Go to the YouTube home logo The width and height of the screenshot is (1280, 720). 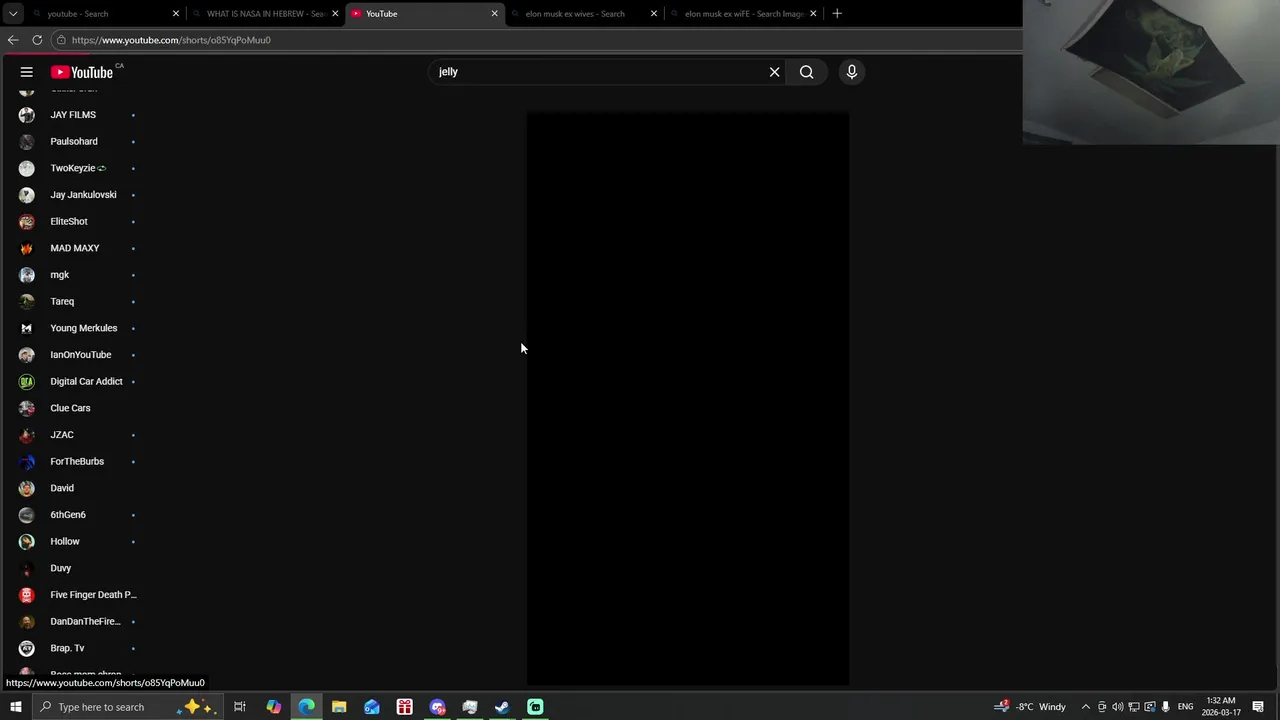point(82,72)
